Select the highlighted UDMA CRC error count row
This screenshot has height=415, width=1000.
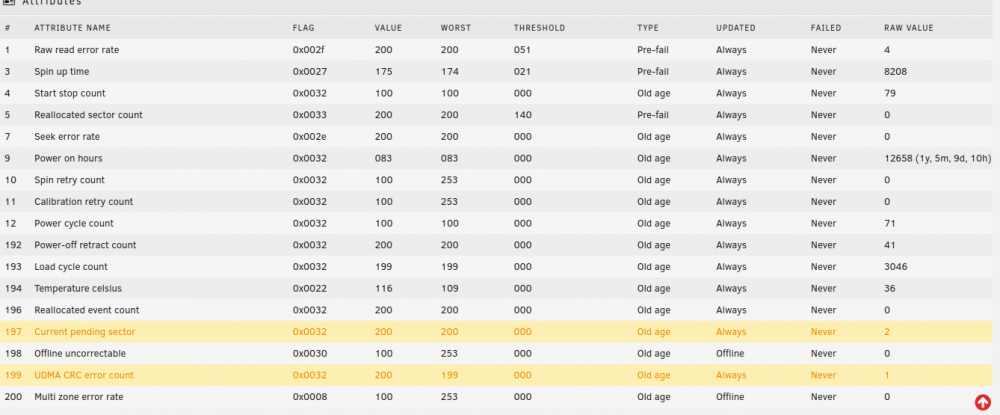pos(497,375)
